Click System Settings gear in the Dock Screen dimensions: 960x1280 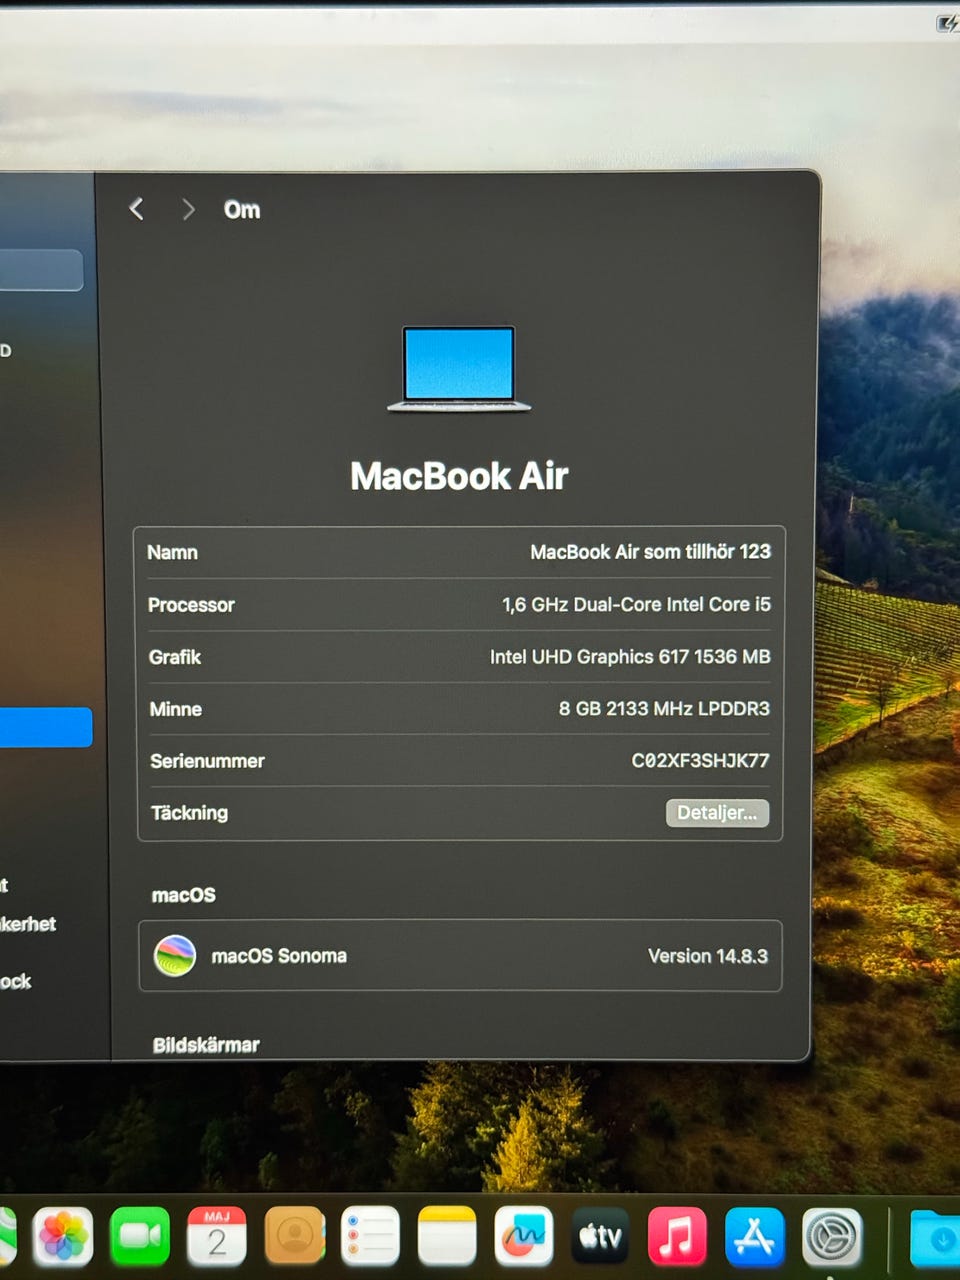(x=832, y=1238)
